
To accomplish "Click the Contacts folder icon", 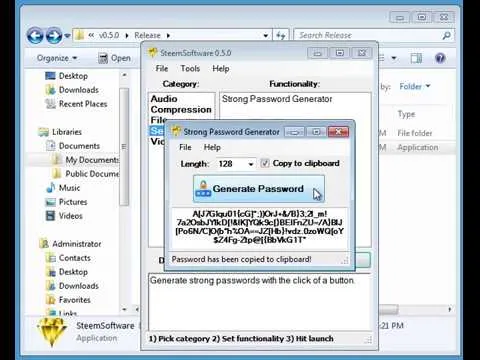I will click(51, 258).
